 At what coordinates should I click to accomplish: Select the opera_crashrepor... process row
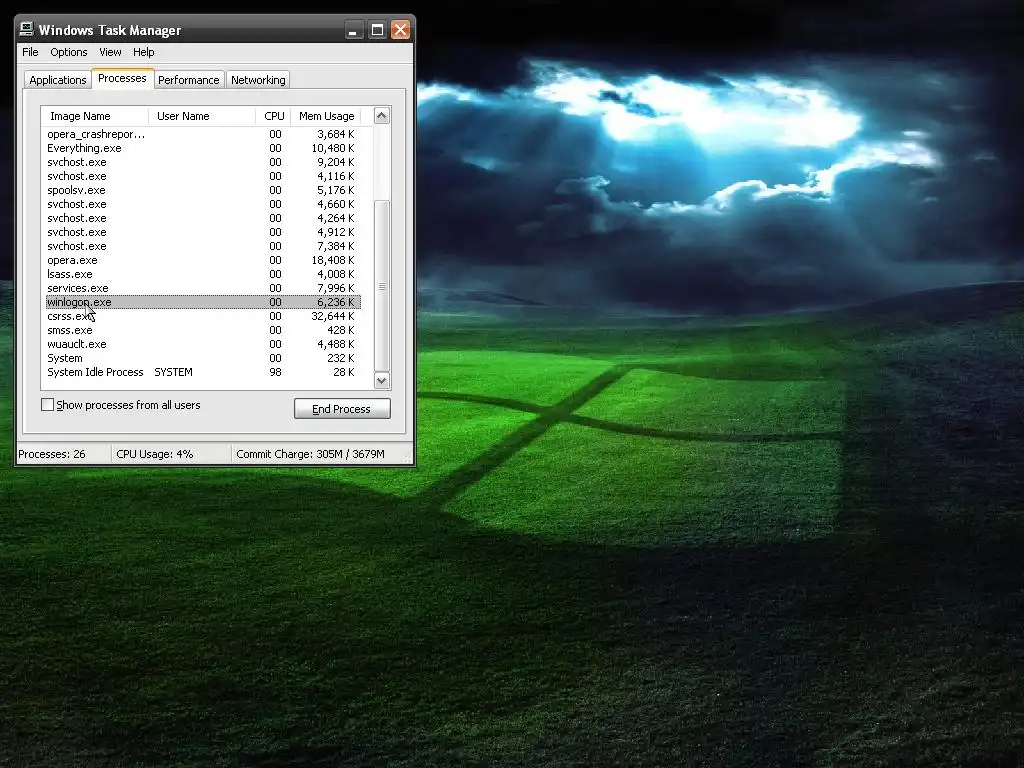(x=203, y=134)
